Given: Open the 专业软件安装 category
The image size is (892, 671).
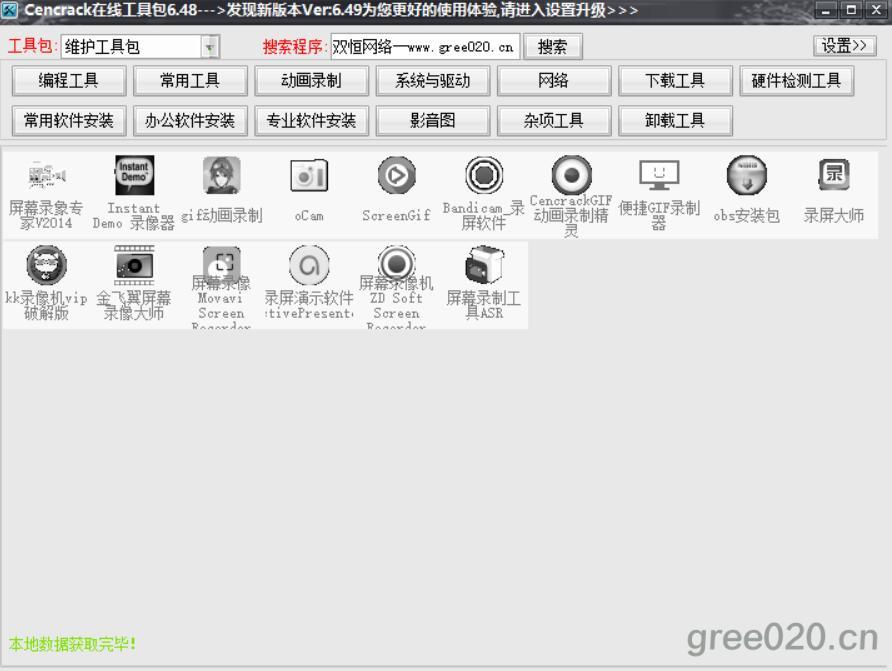Looking at the screenshot, I should [311, 121].
